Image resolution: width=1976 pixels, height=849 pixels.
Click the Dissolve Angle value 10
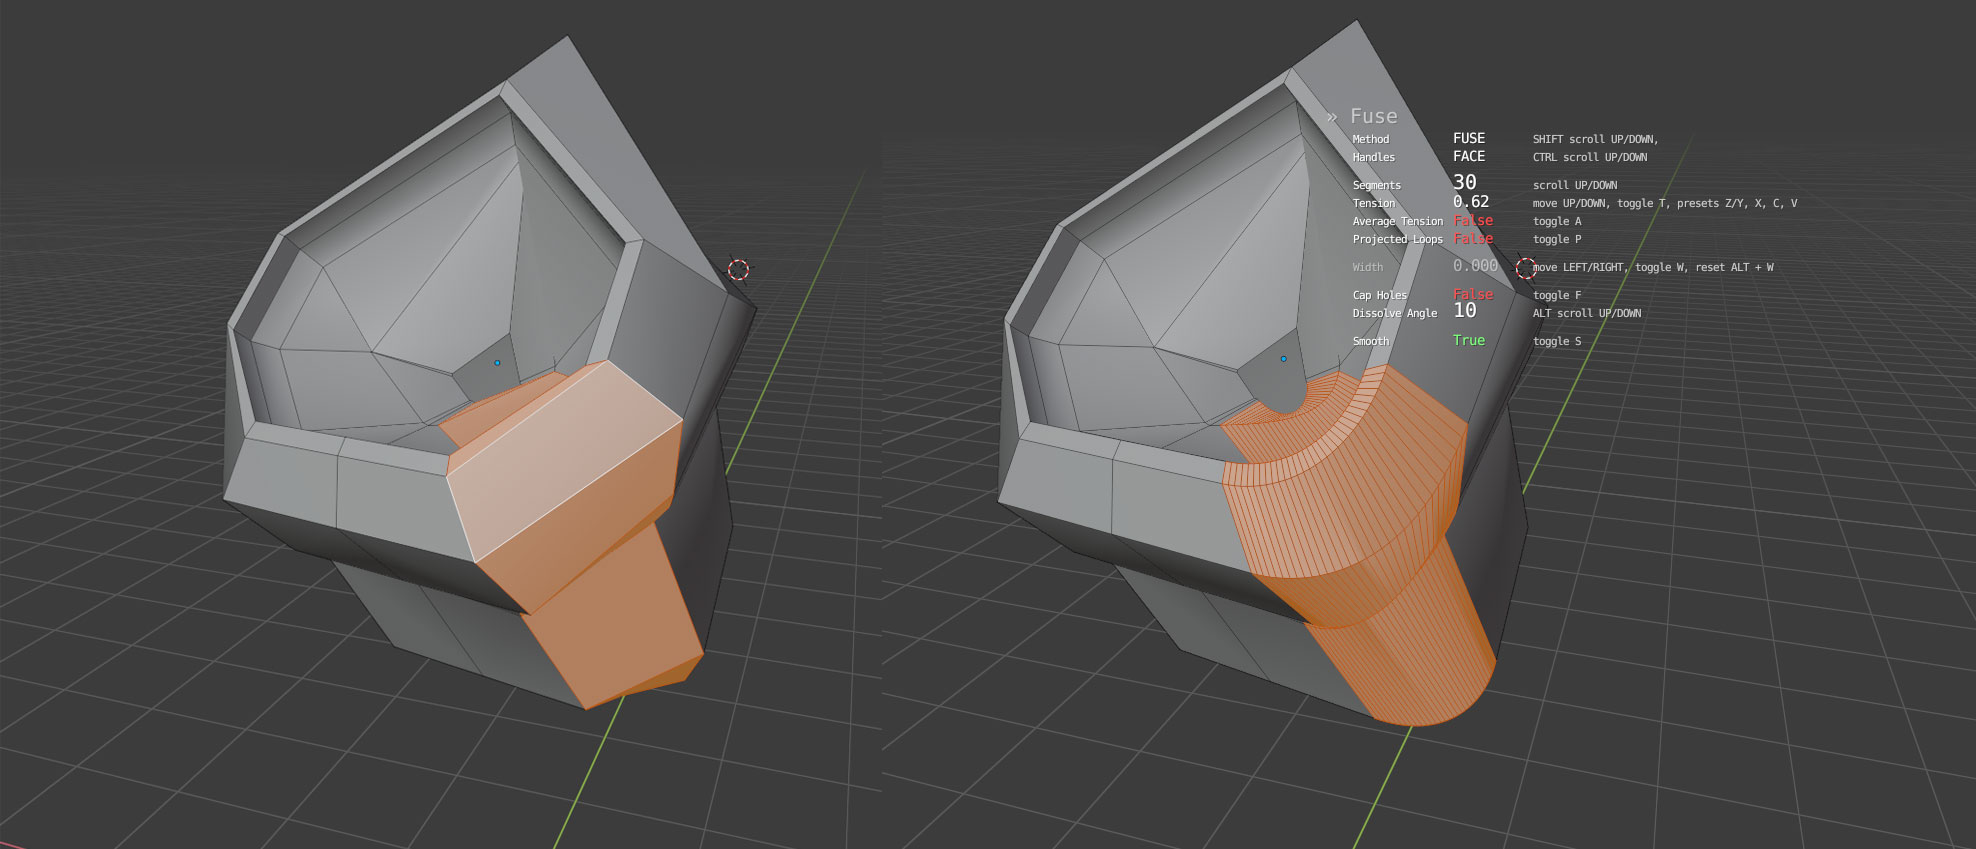click(1464, 311)
